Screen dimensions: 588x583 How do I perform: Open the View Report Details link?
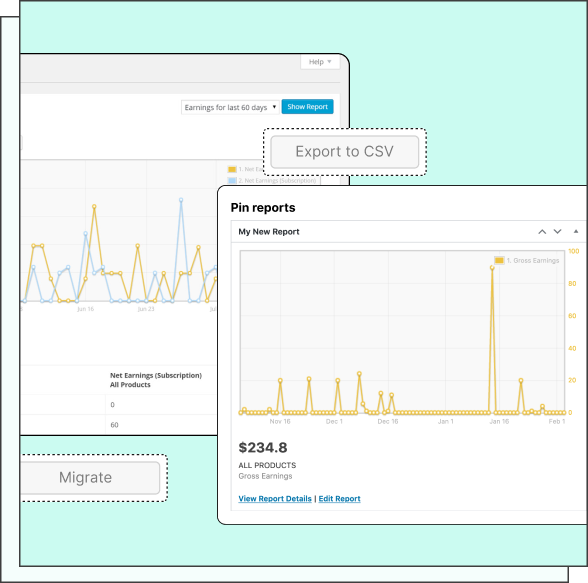tap(275, 499)
